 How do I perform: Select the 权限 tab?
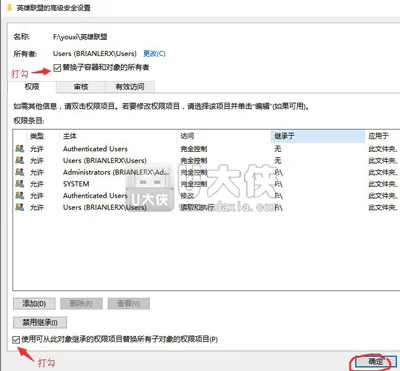point(32,87)
